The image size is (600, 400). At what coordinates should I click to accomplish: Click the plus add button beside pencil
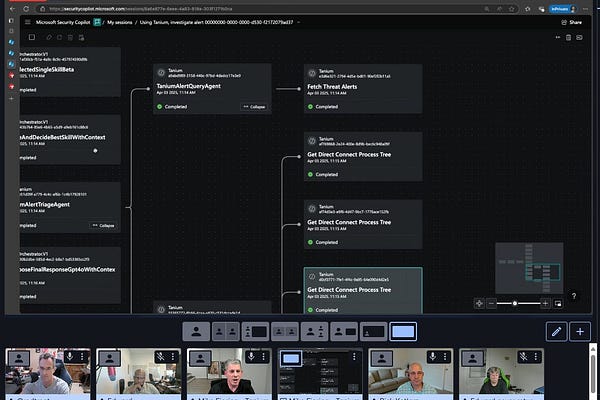click(x=580, y=331)
